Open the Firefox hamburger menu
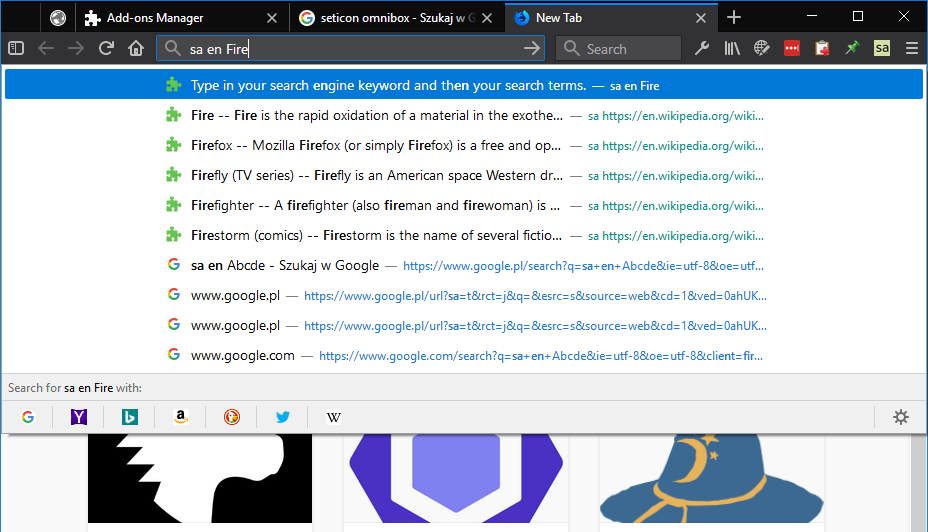The height and width of the screenshot is (532, 928). tap(912, 48)
